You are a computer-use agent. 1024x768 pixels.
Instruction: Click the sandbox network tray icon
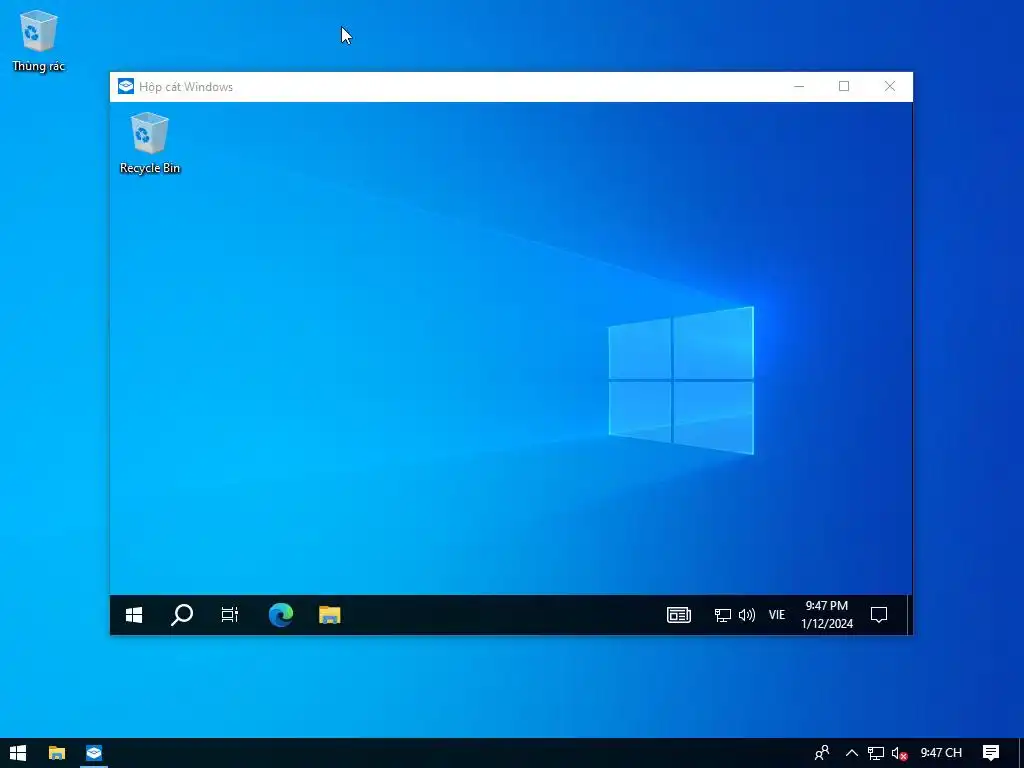click(722, 615)
